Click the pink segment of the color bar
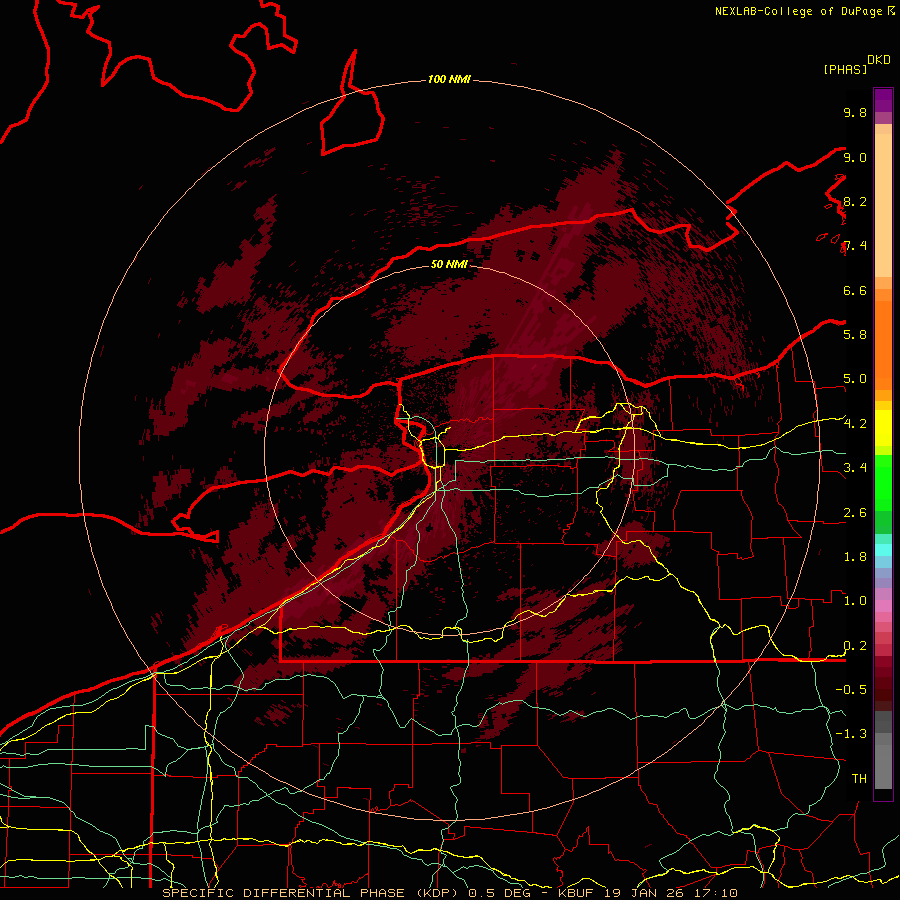This screenshot has height=900, width=900. (883, 606)
